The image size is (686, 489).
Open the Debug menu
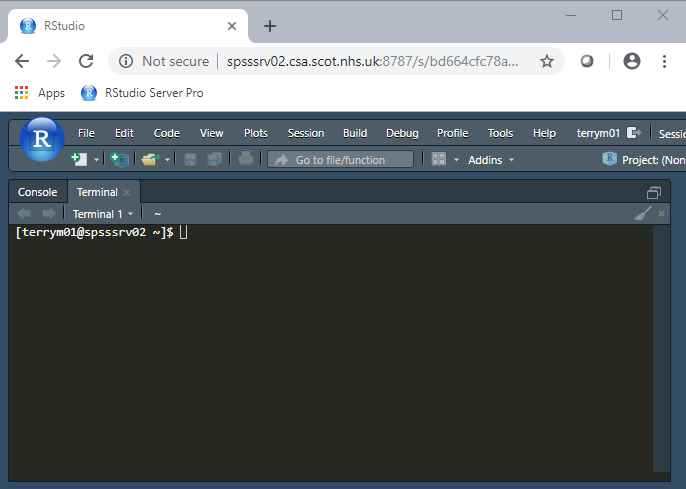402,133
